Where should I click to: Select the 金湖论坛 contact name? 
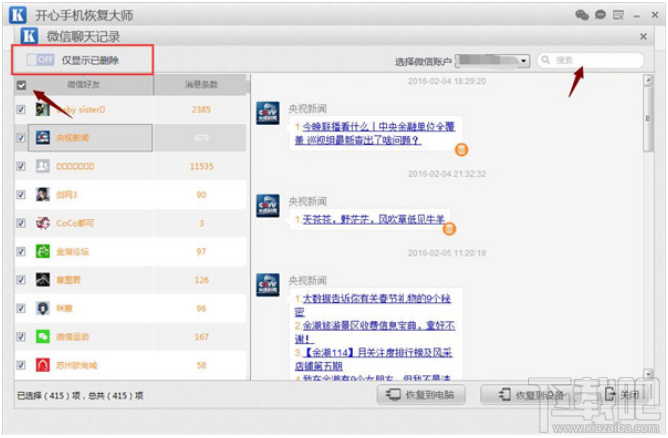click(x=72, y=252)
